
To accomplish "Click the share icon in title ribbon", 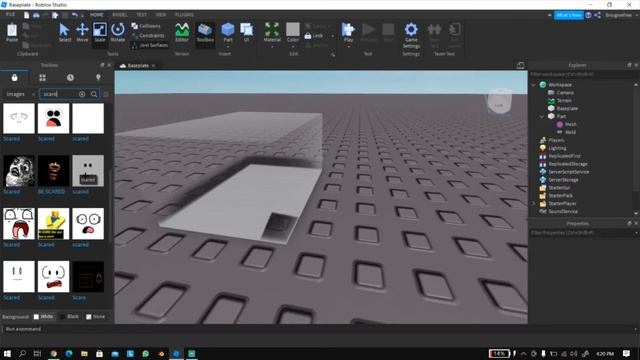I will coord(598,15).
